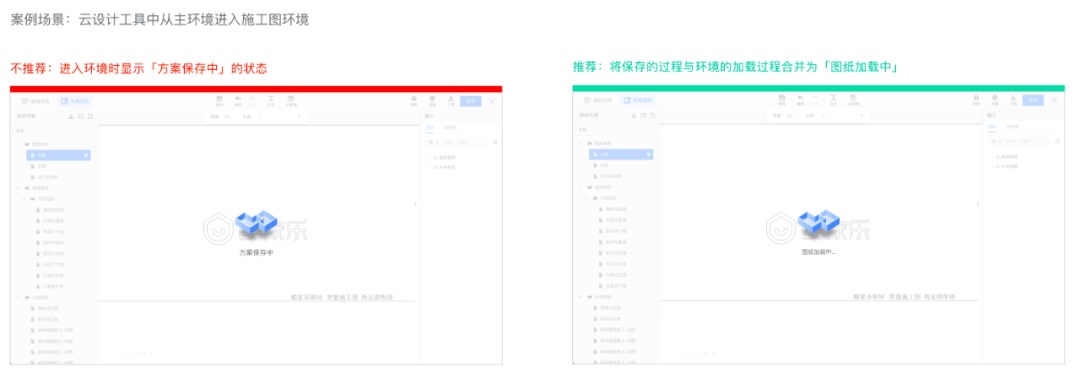The height and width of the screenshot is (384, 1080).
Task: Open second insert-panel tab in recommended example
Action: [1012, 127]
